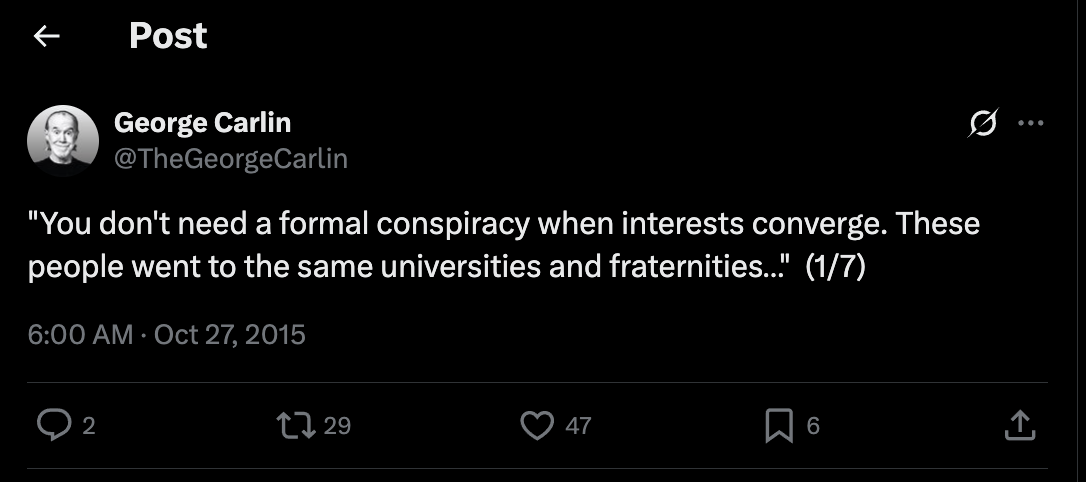
Task: Click the 6:00 AM time text
Action: (x=80, y=333)
